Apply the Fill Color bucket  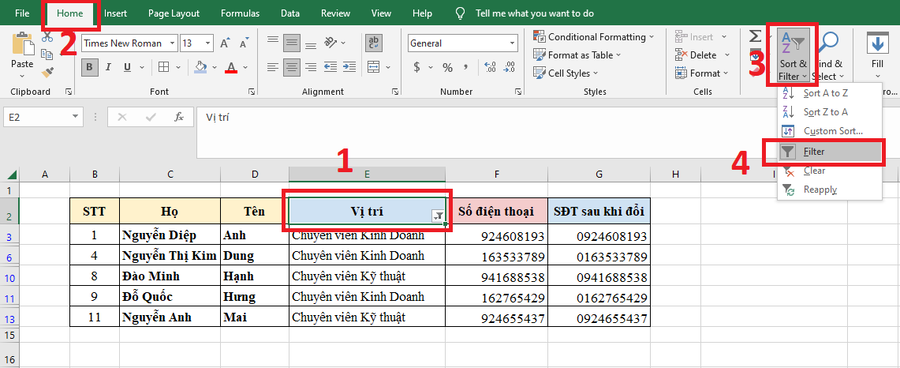[x=200, y=67]
